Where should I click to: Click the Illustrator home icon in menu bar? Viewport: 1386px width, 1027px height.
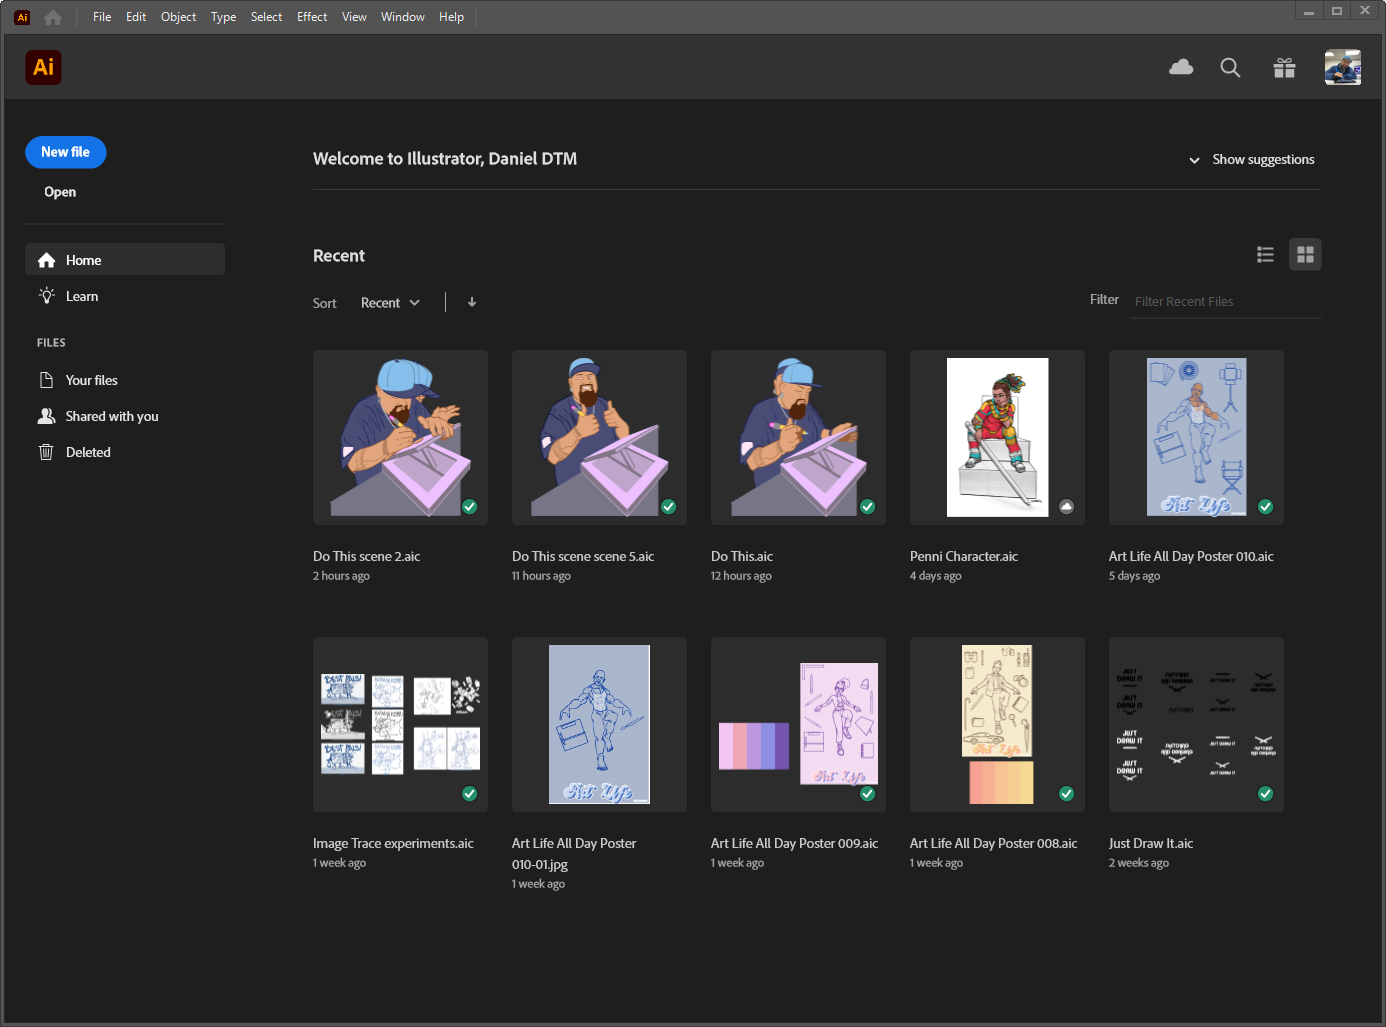click(x=53, y=17)
